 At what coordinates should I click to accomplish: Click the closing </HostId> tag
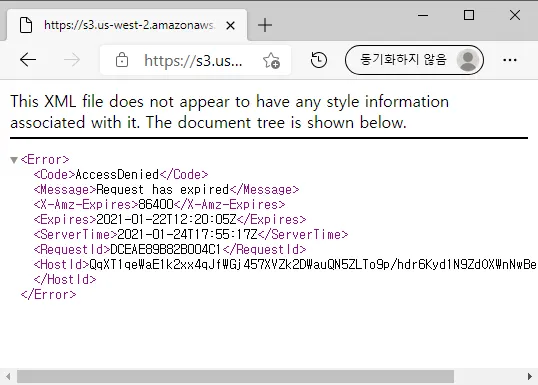click(65, 280)
